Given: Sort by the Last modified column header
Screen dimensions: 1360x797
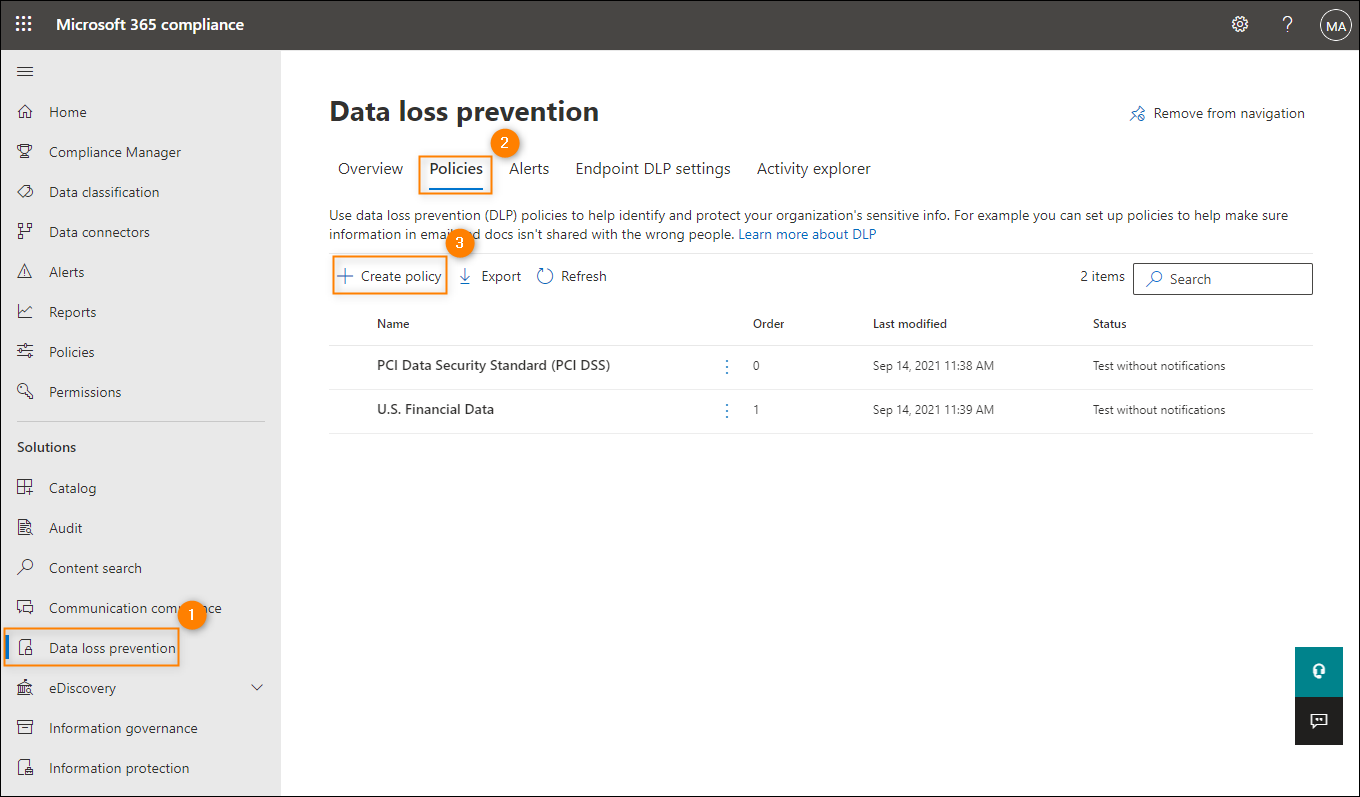Looking at the screenshot, I should (910, 324).
